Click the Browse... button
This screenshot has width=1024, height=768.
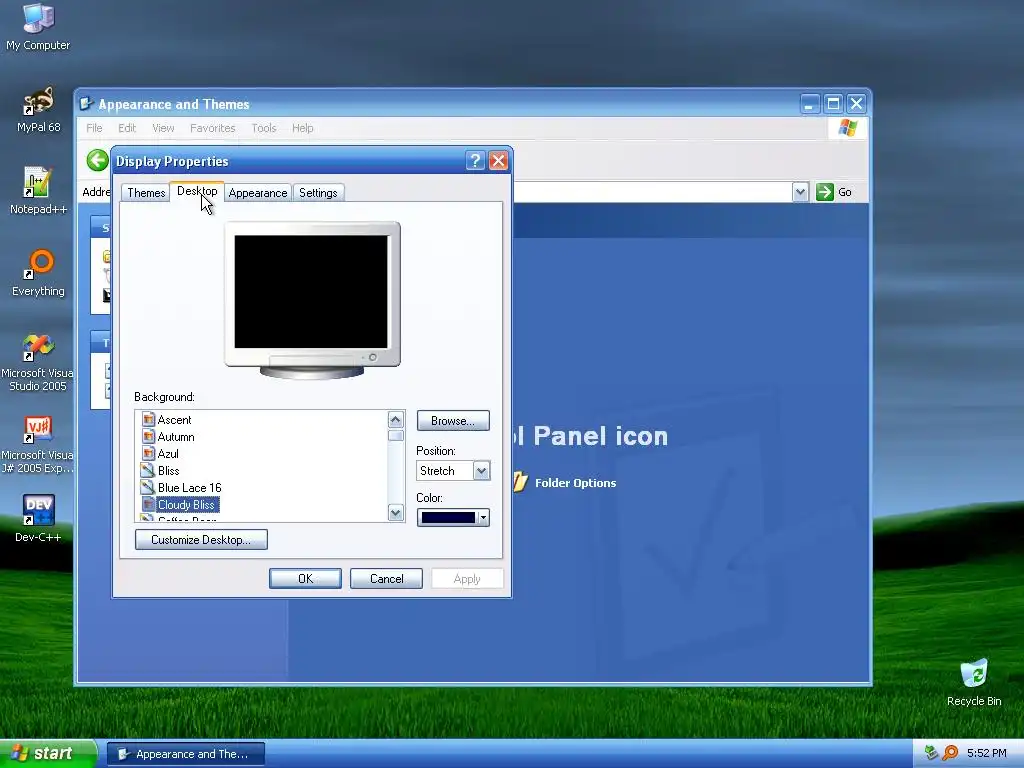click(453, 421)
